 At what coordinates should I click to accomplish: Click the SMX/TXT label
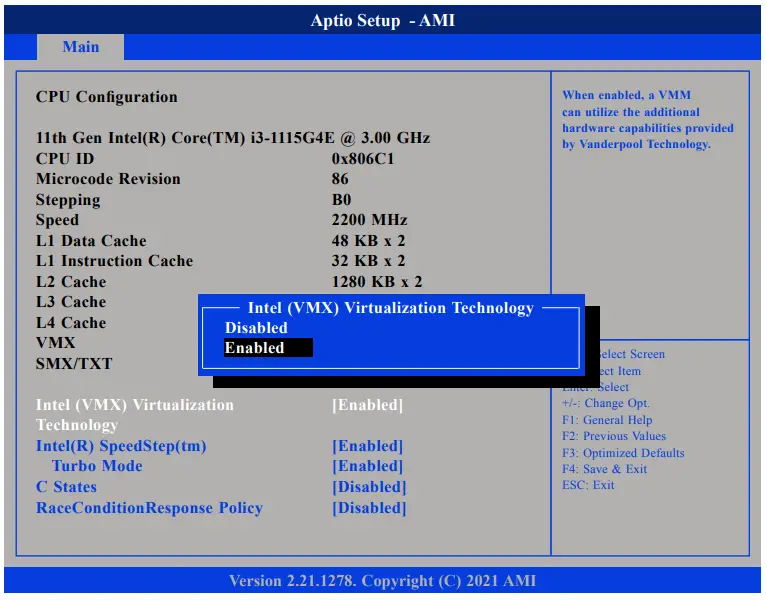coord(74,364)
